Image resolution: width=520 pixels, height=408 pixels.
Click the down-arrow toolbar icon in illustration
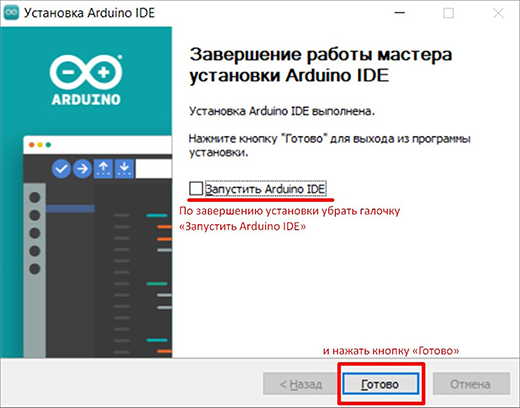(124, 168)
